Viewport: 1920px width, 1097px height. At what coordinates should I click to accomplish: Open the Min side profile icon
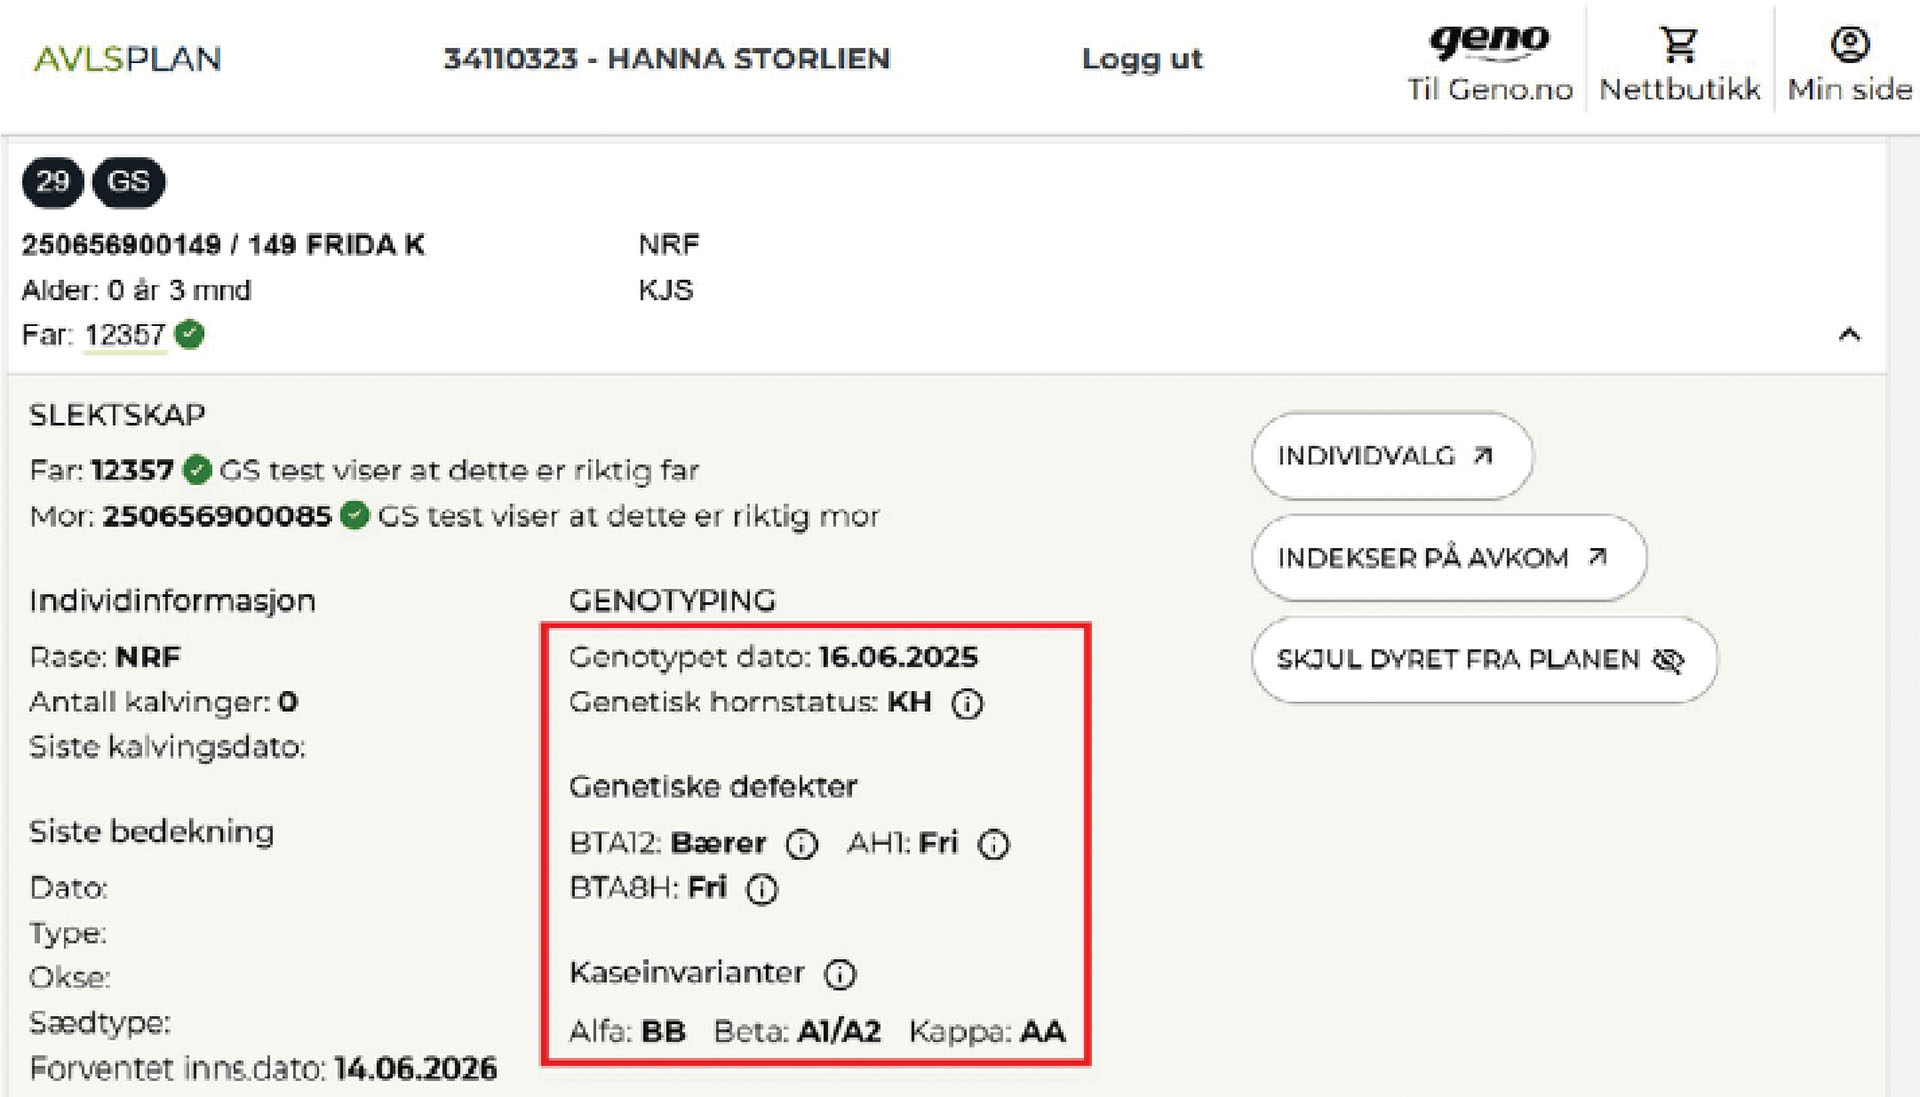click(1850, 45)
